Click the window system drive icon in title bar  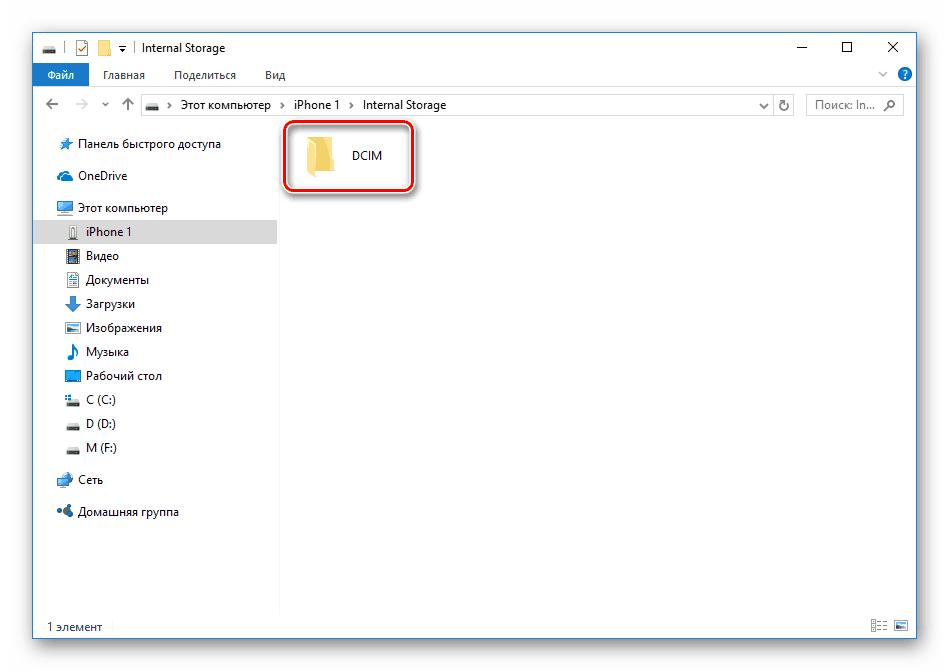click(x=49, y=49)
